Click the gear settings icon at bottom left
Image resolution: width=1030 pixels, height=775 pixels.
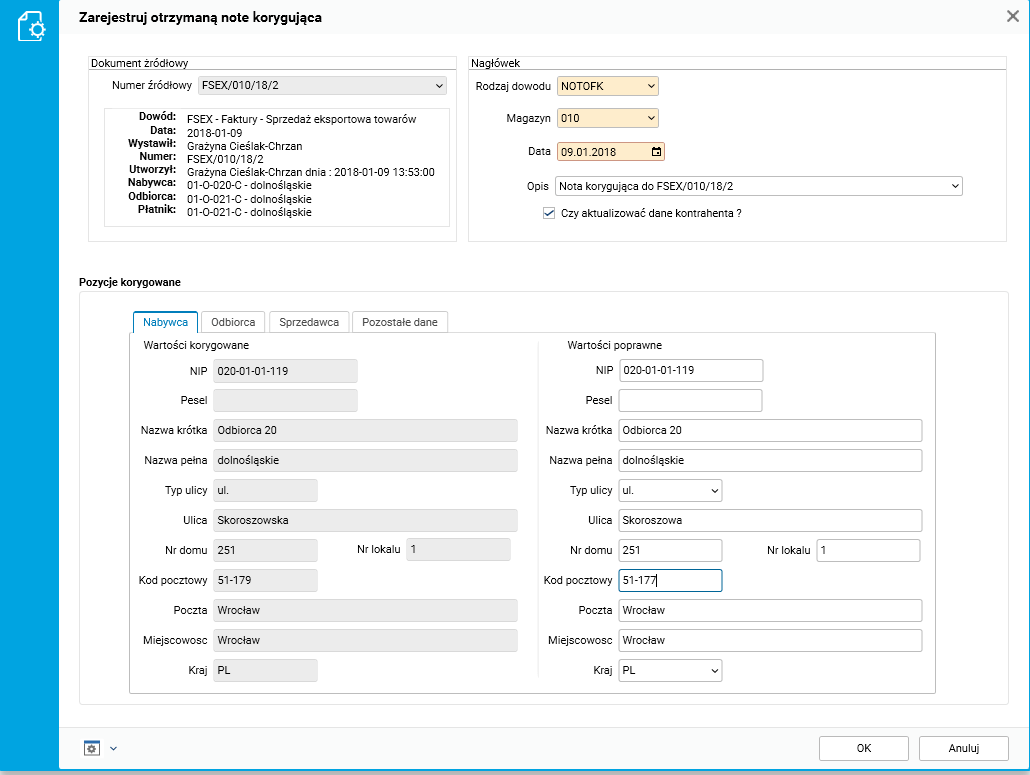pos(92,748)
